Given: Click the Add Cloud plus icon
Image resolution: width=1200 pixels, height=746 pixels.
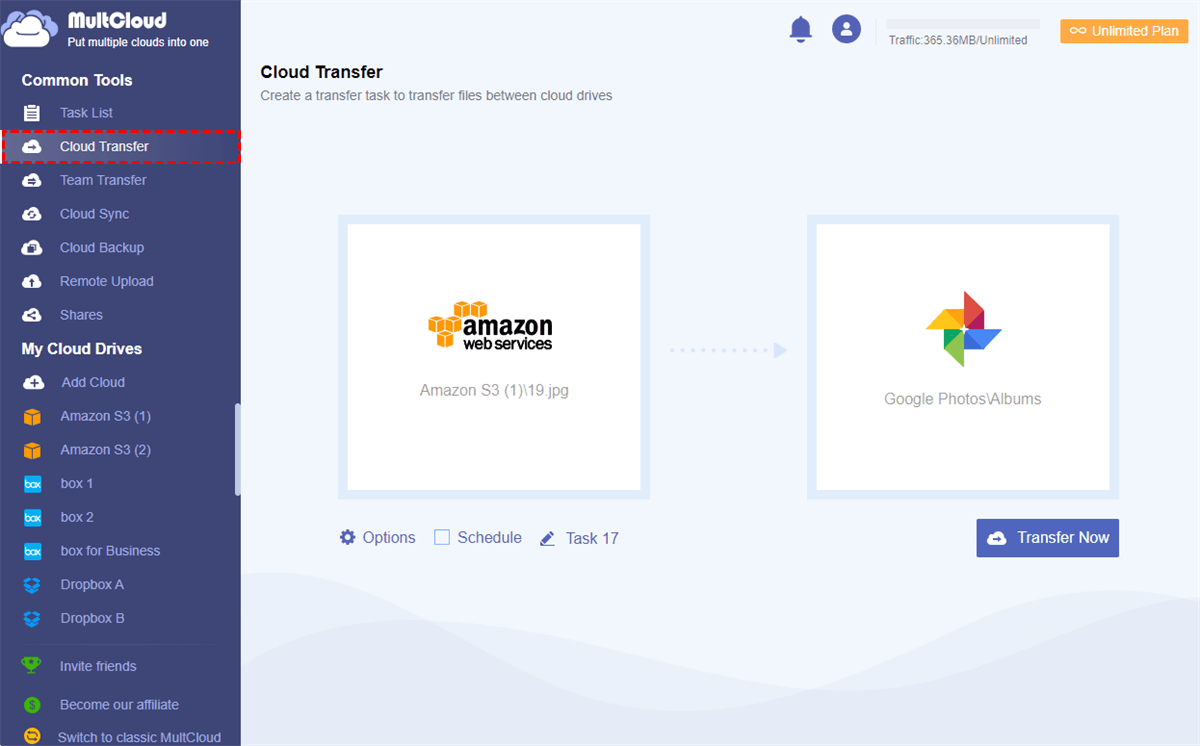Looking at the screenshot, I should pyautogui.click(x=33, y=382).
